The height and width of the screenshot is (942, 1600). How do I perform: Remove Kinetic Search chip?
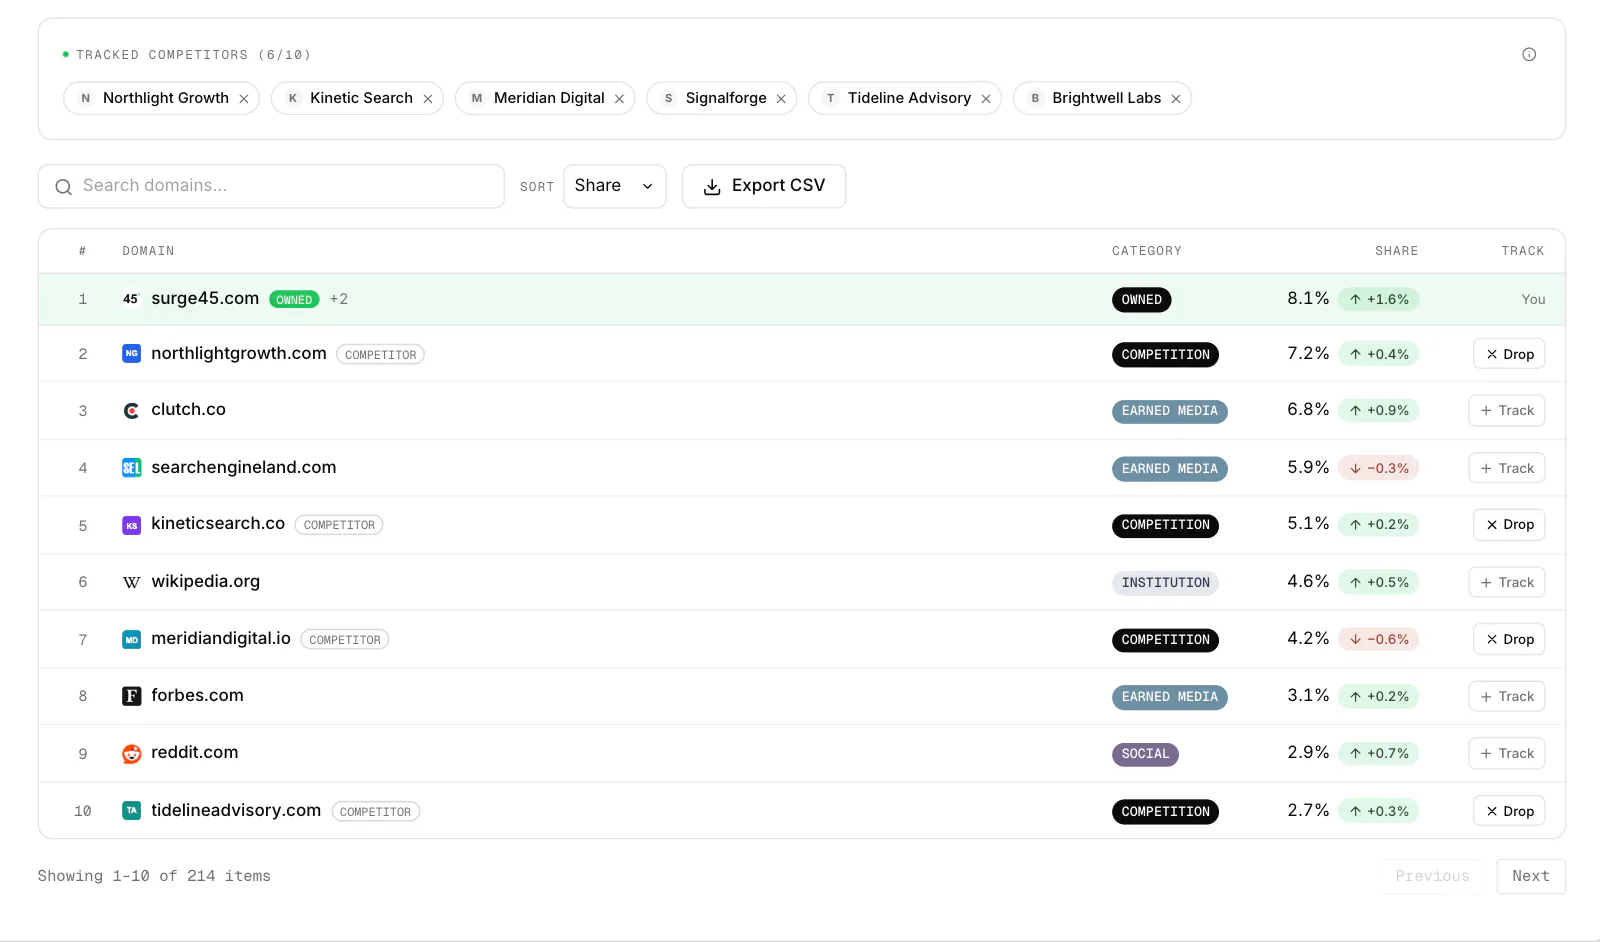[428, 99]
